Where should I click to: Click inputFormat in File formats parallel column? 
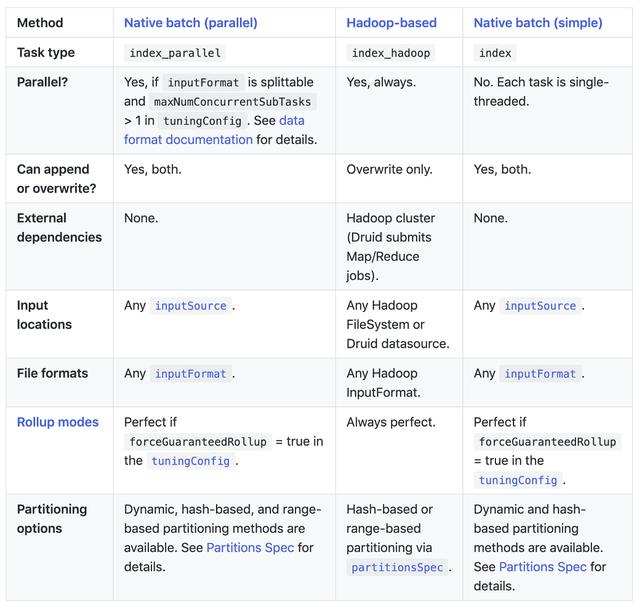[190, 374]
